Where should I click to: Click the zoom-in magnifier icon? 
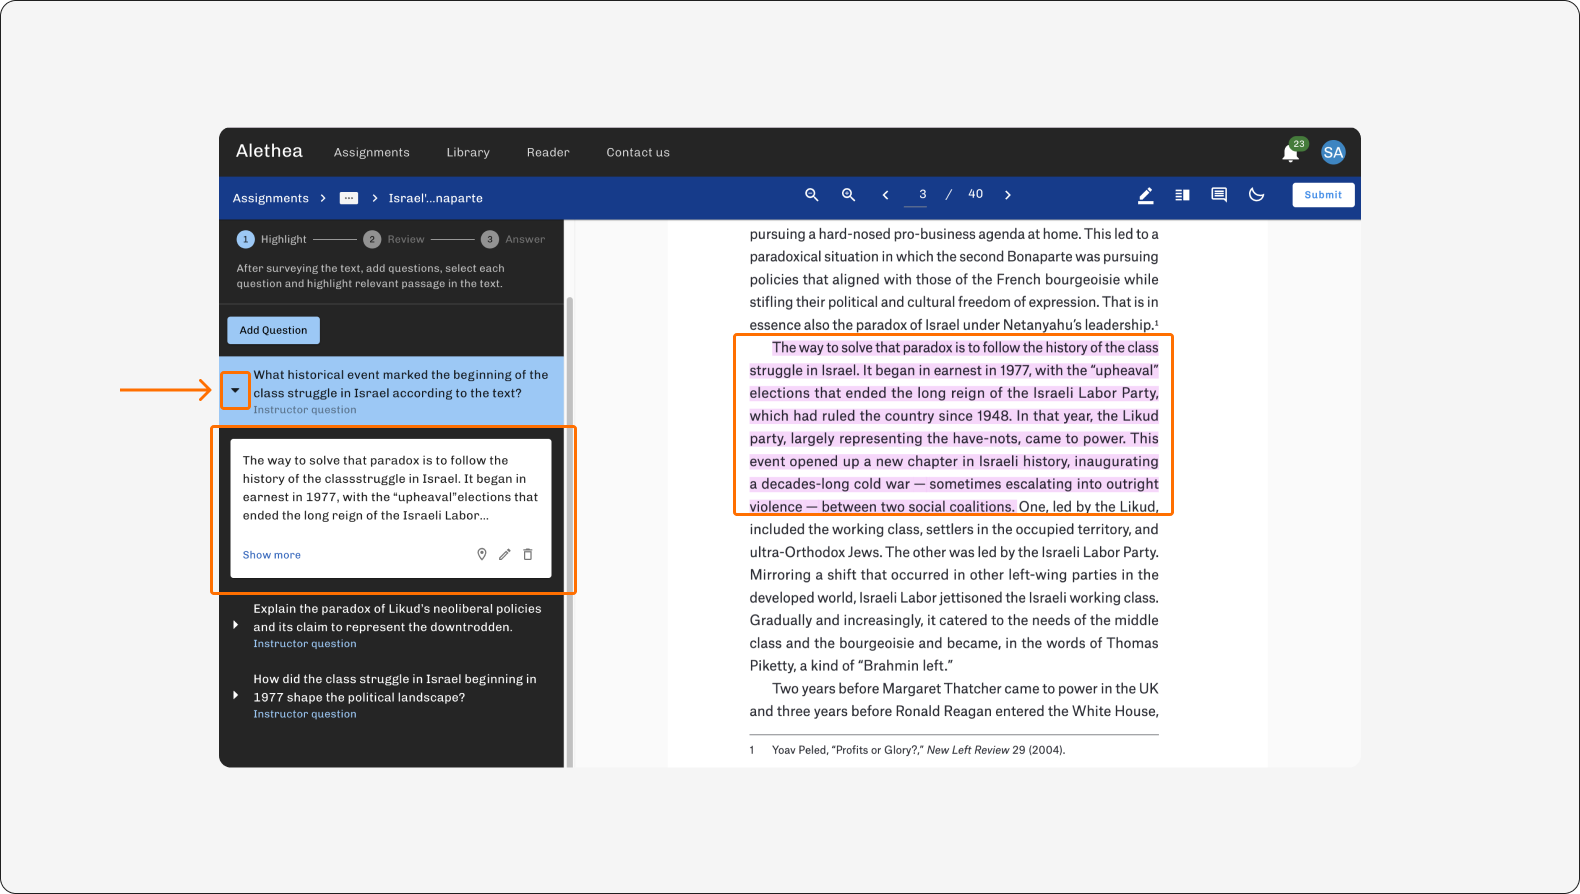click(x=848, y=195)
